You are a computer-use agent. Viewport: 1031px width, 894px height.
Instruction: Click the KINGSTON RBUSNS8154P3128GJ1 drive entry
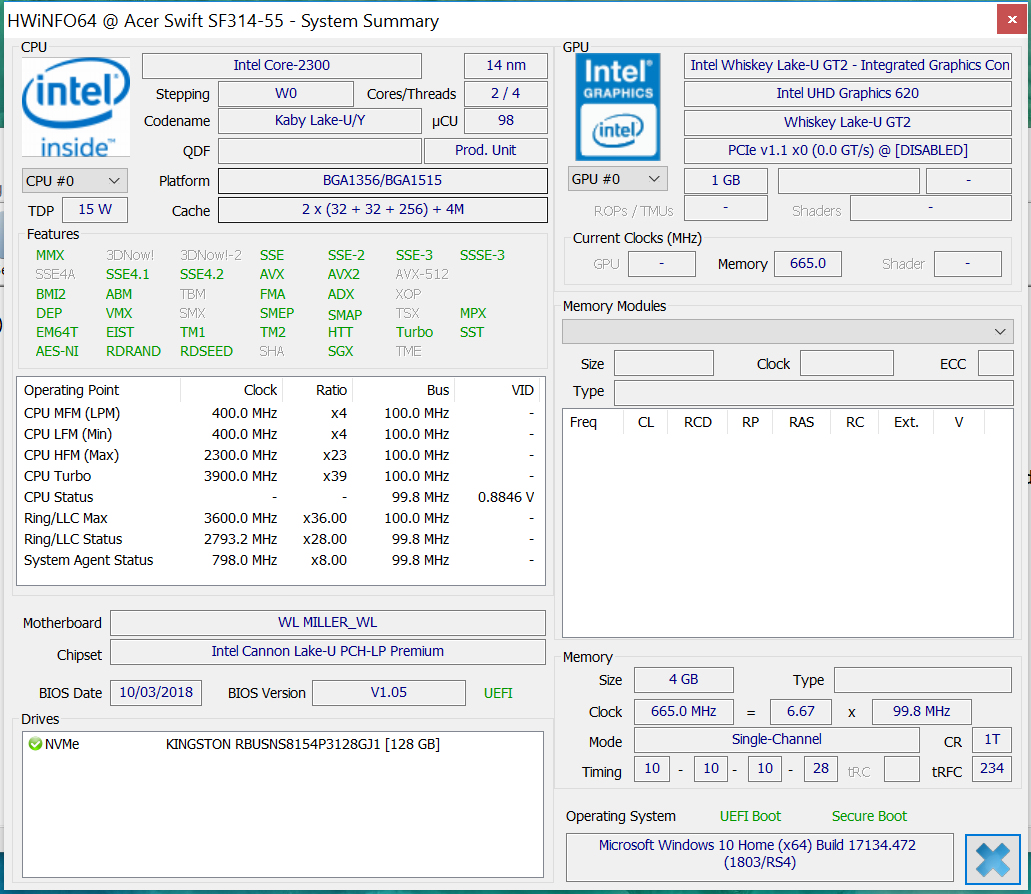pyautogui.click(x=302, y=744)
